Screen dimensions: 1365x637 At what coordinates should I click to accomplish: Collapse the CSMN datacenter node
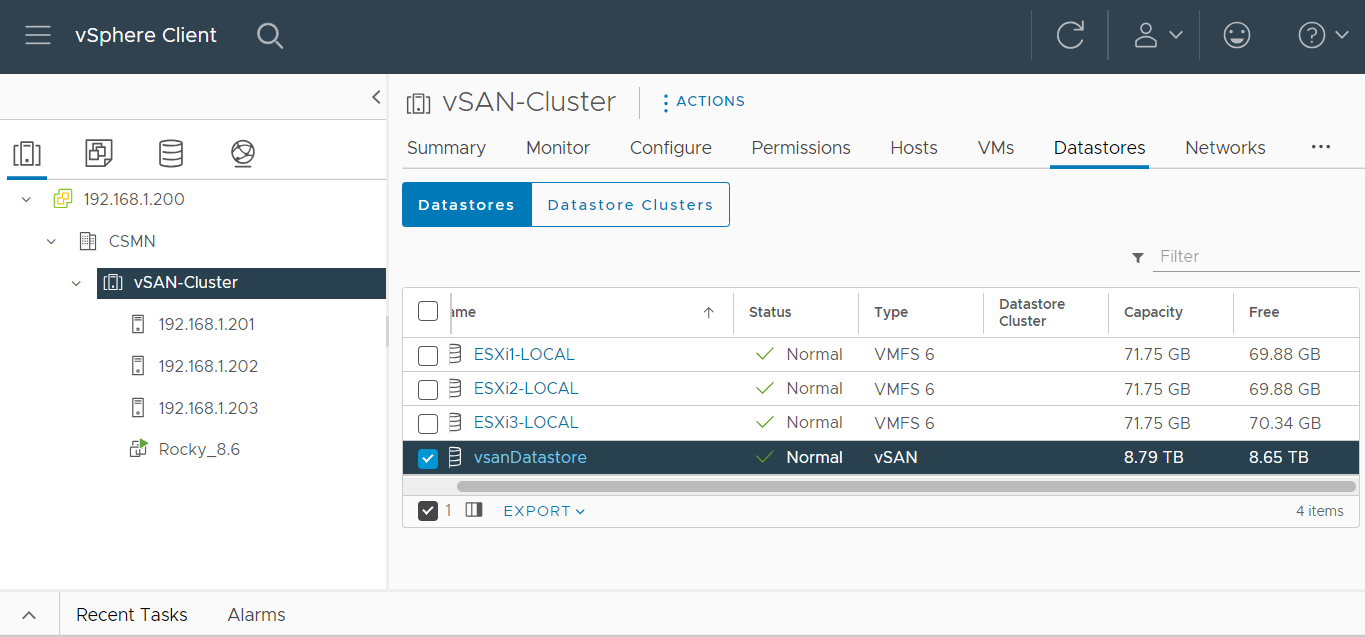[51, 242]
